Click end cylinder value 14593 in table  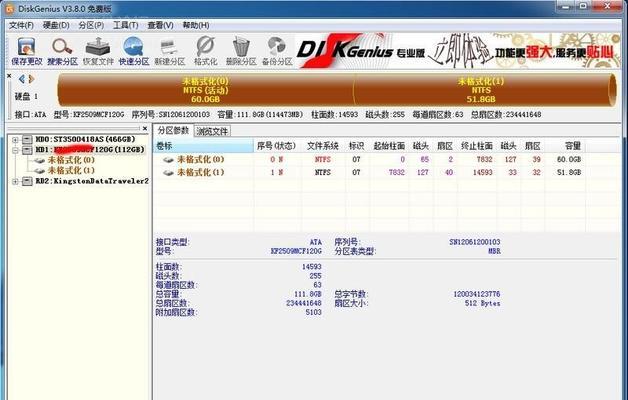point(482,172)
